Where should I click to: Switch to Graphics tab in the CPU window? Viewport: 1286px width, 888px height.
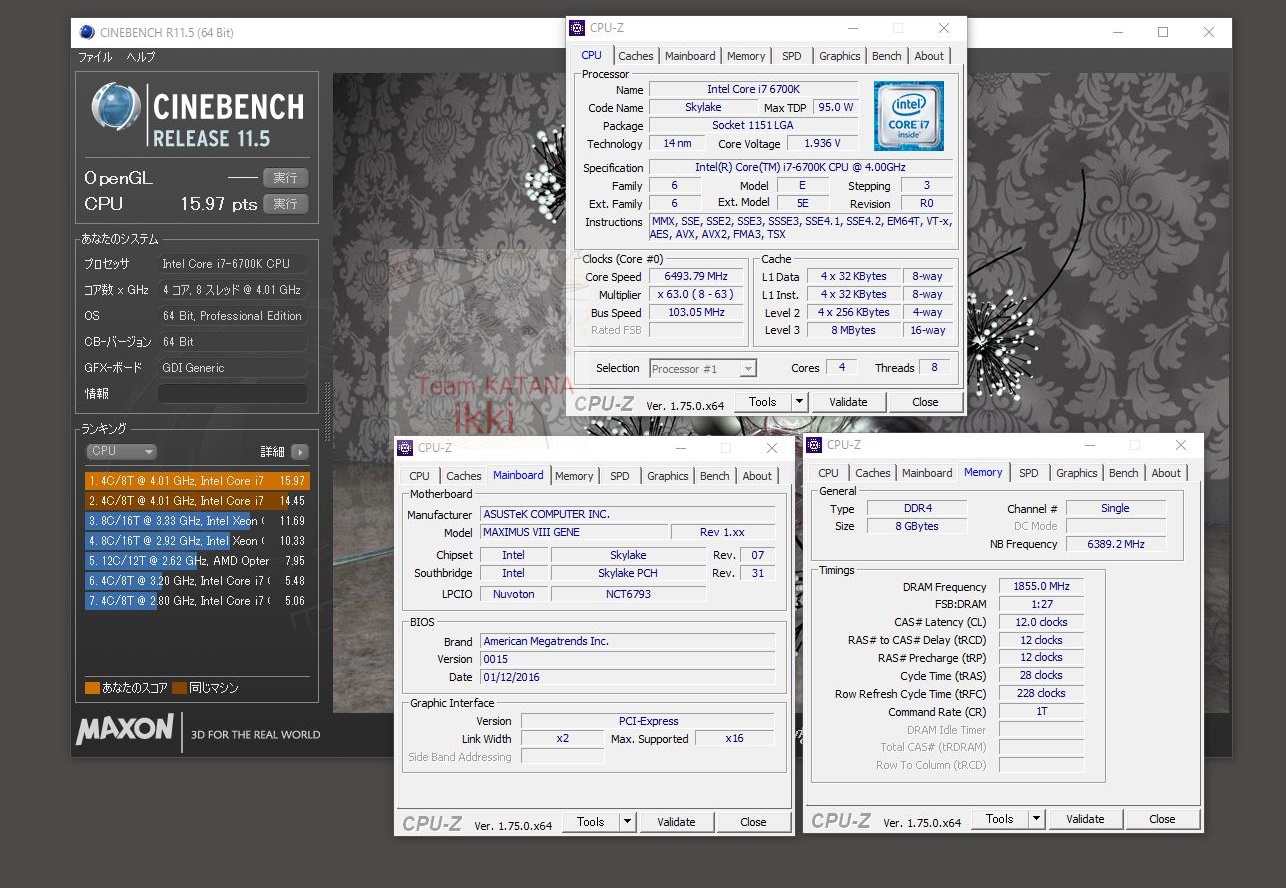click(839, 56)
